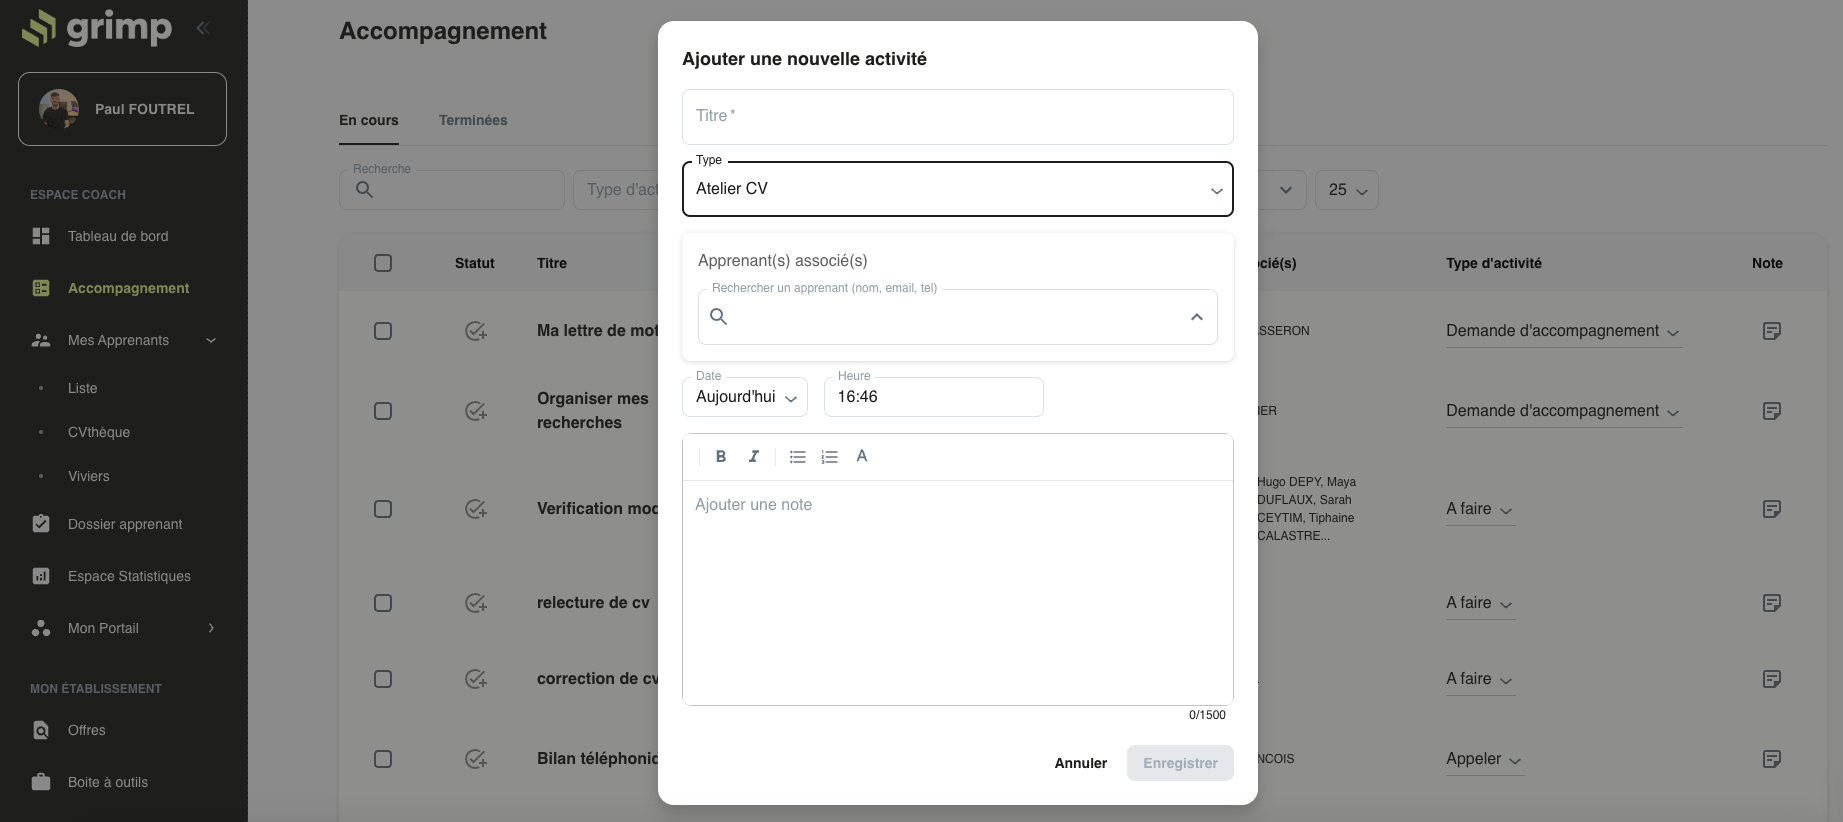
Task: Check the relecture de cv row checkbox
Action: pos(383,603)
